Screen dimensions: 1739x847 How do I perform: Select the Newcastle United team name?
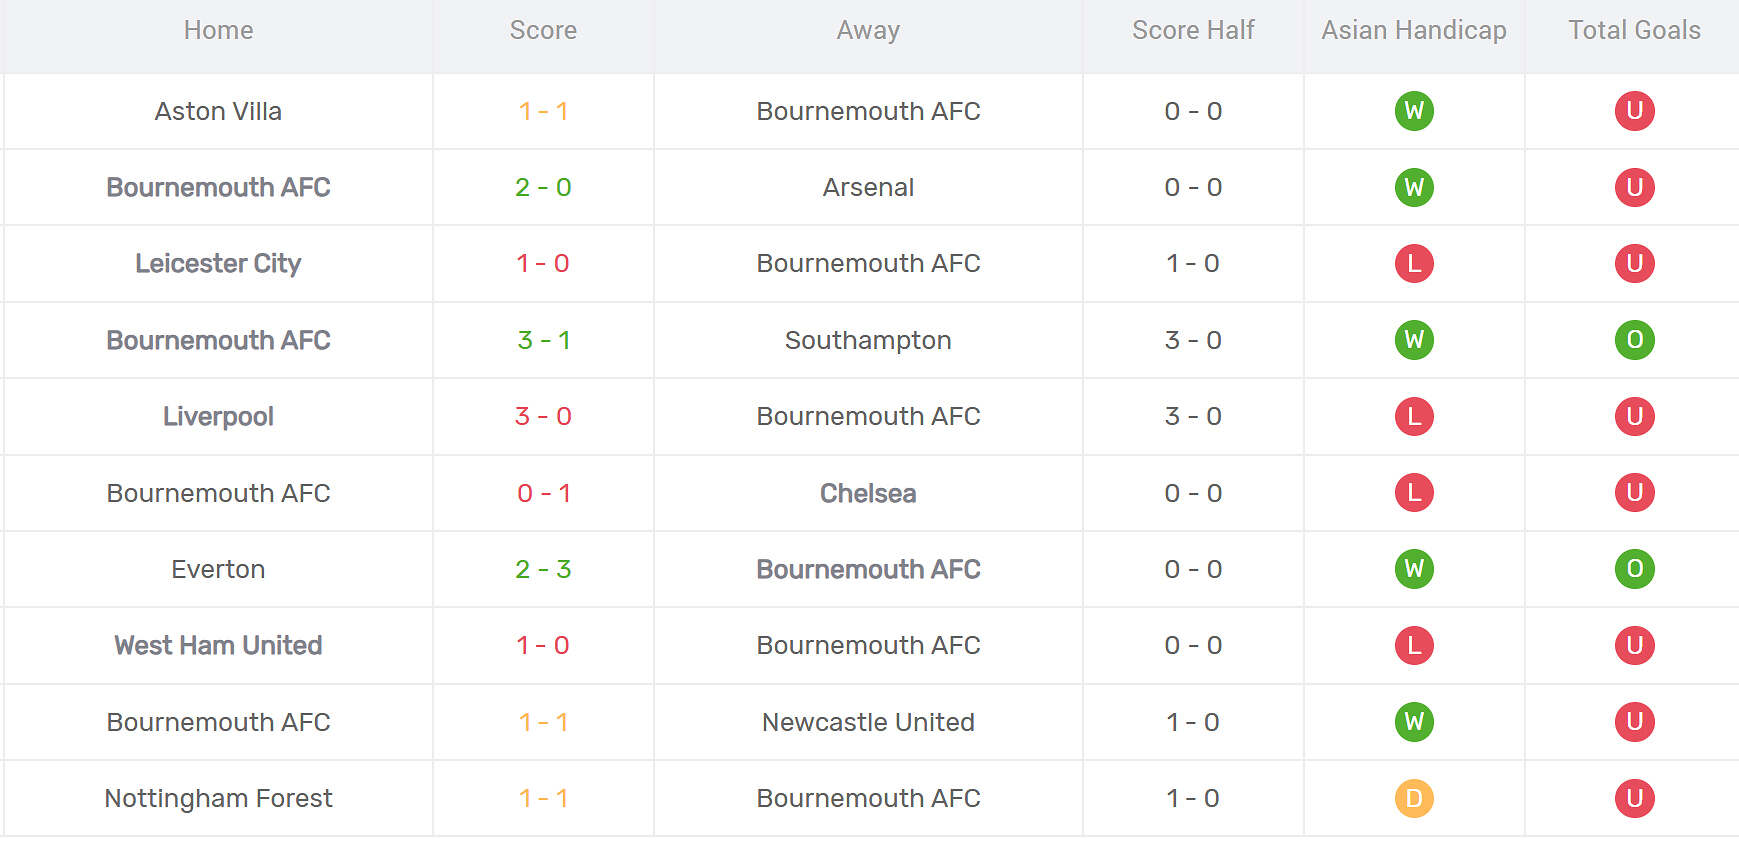tap(868, 722)
